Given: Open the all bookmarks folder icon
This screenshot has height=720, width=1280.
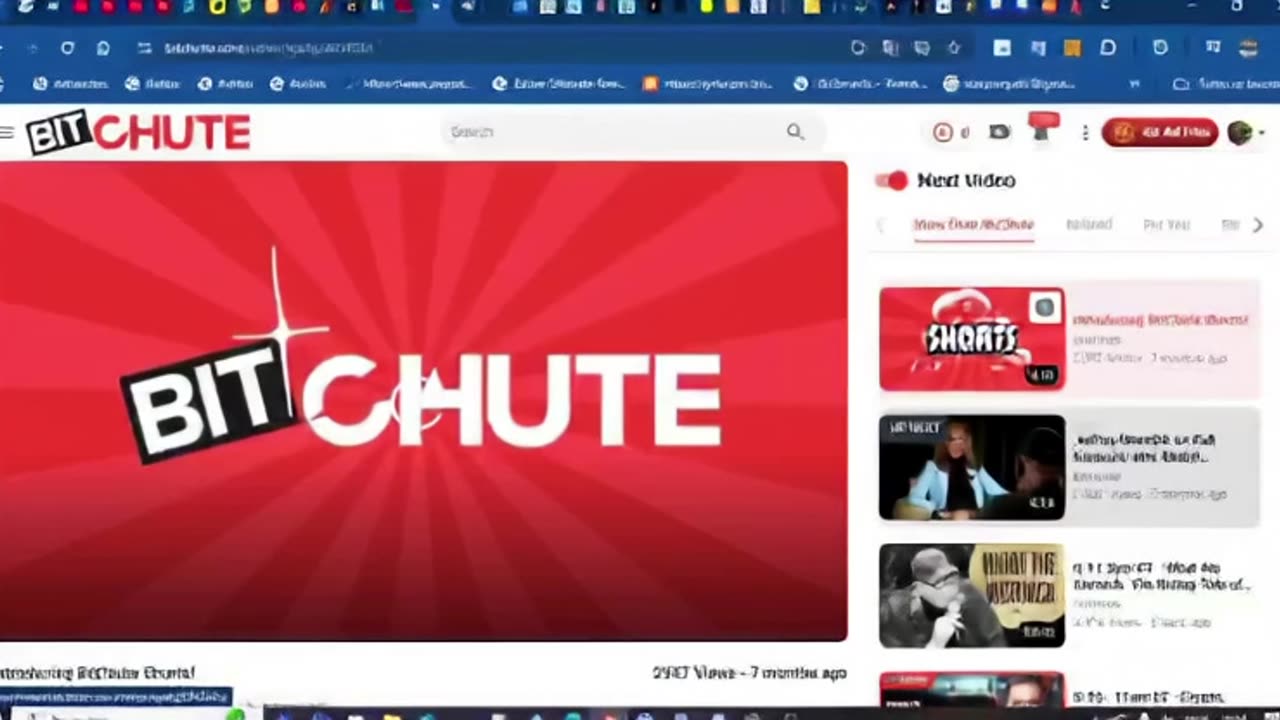Looking at the screenshot, I should (x=1181, y=84).
